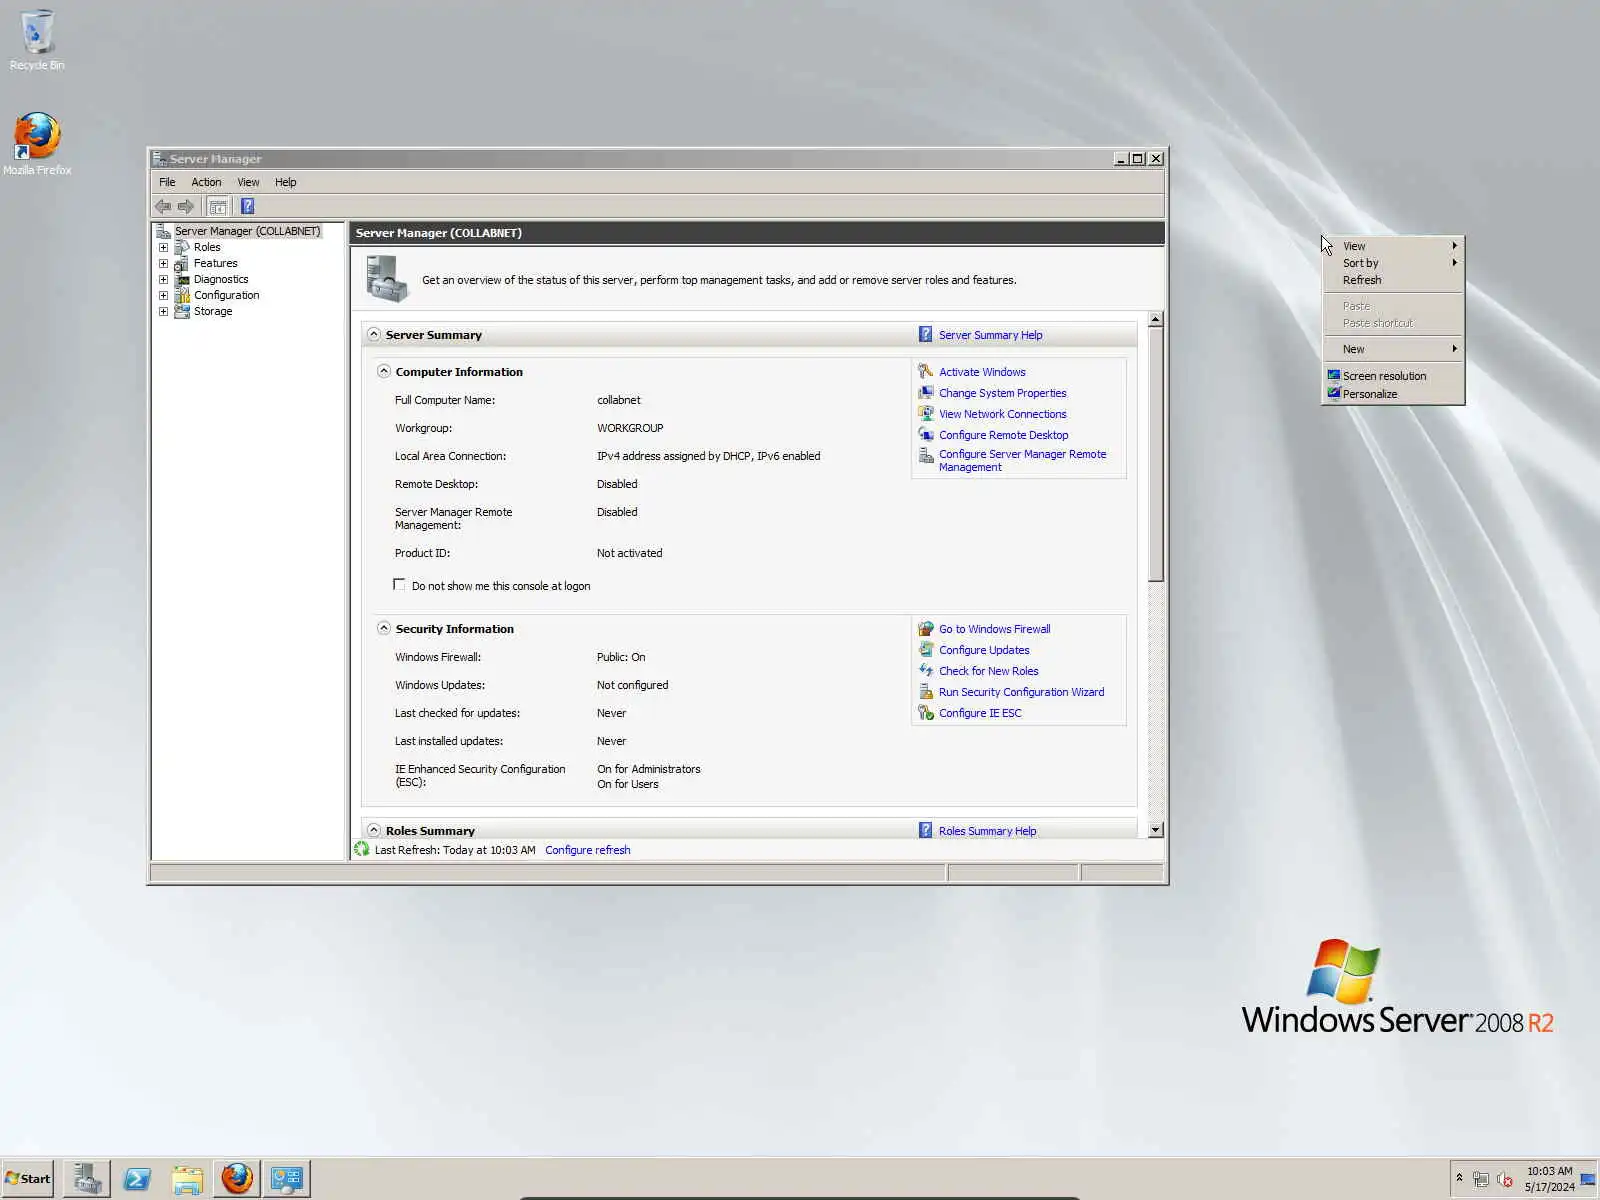Expand the Storage tree node
Viewport: 1600px width, 1200px height.
pyautogui.click(x=164, y=311)
